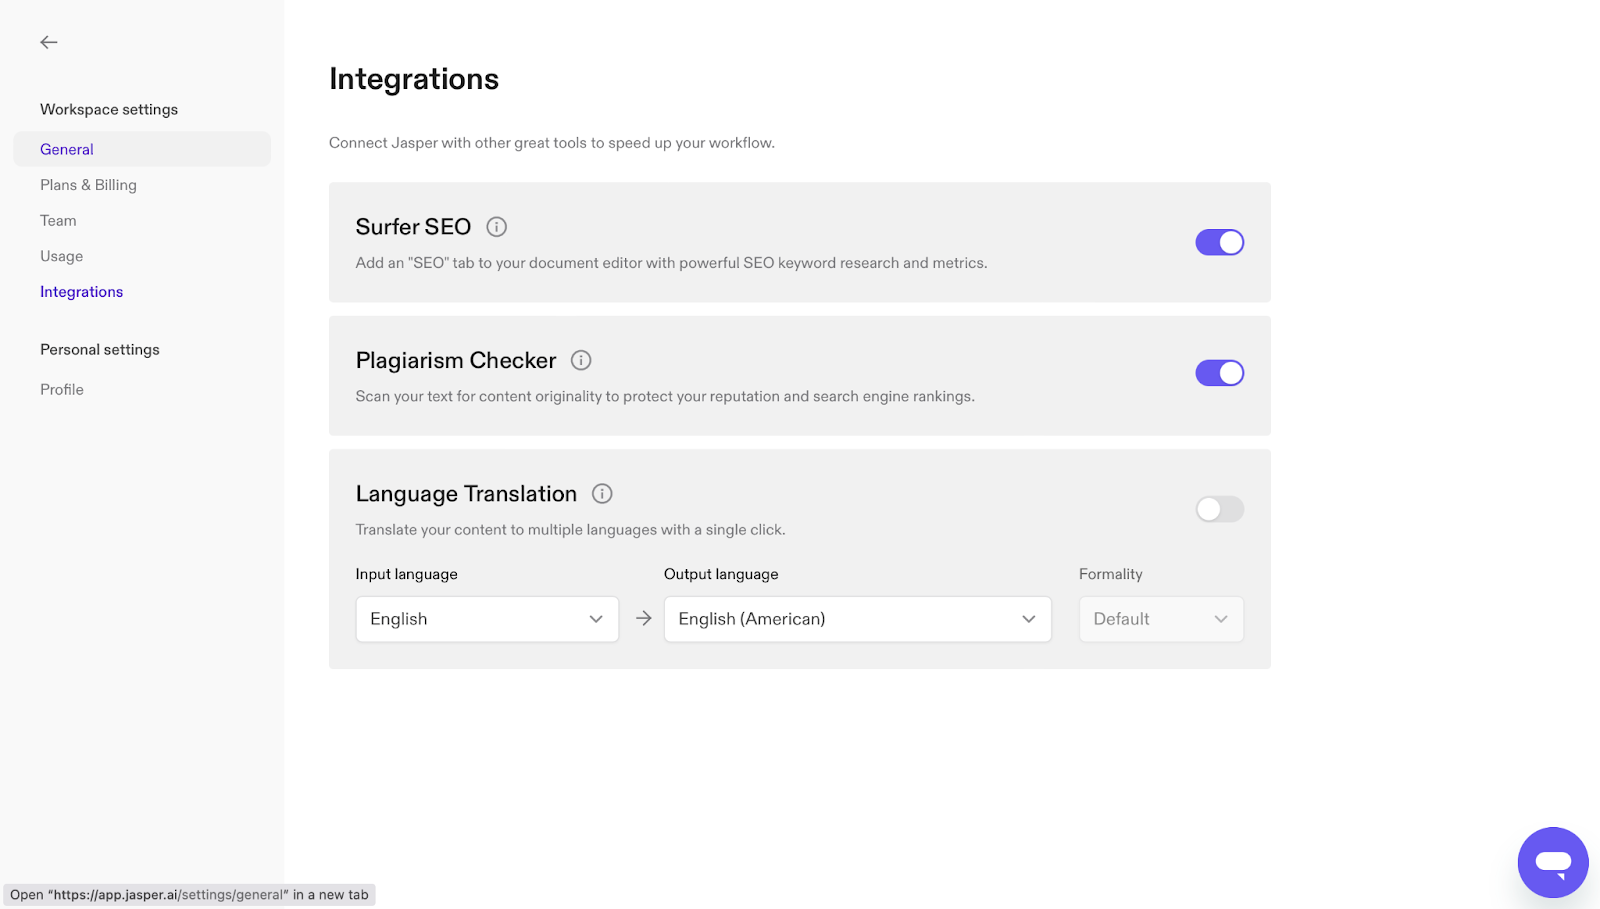Open Plagiarism Checker info icon
Screen dimensions: 1600x909
click(581, 360)
